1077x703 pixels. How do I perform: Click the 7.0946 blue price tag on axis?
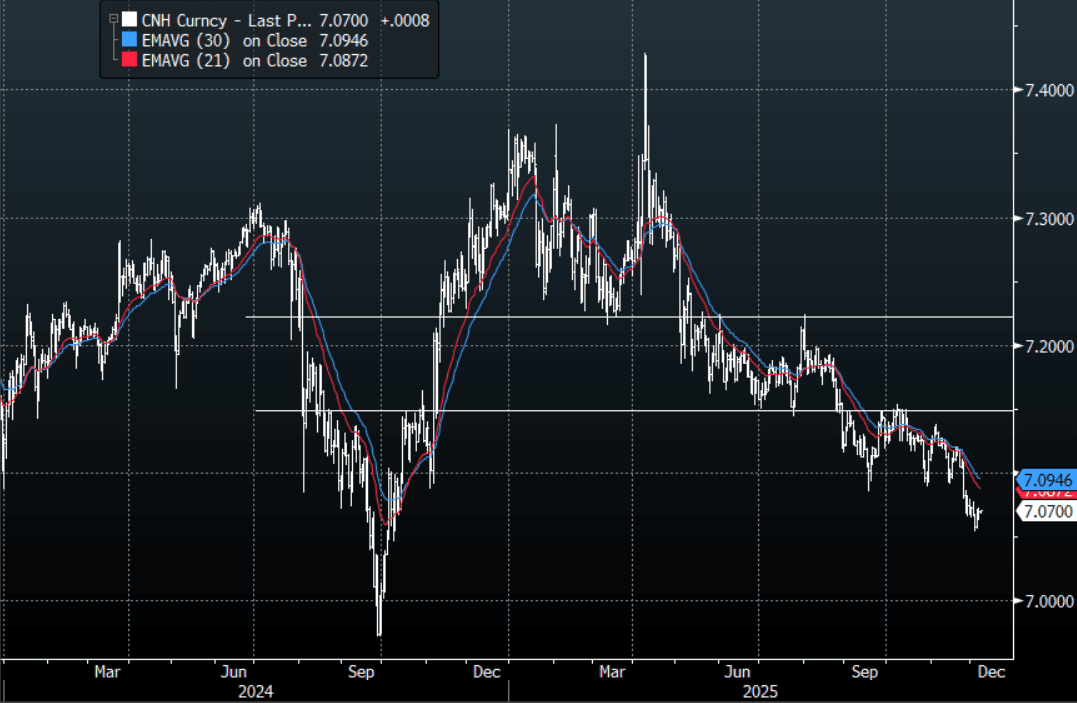1045,479
